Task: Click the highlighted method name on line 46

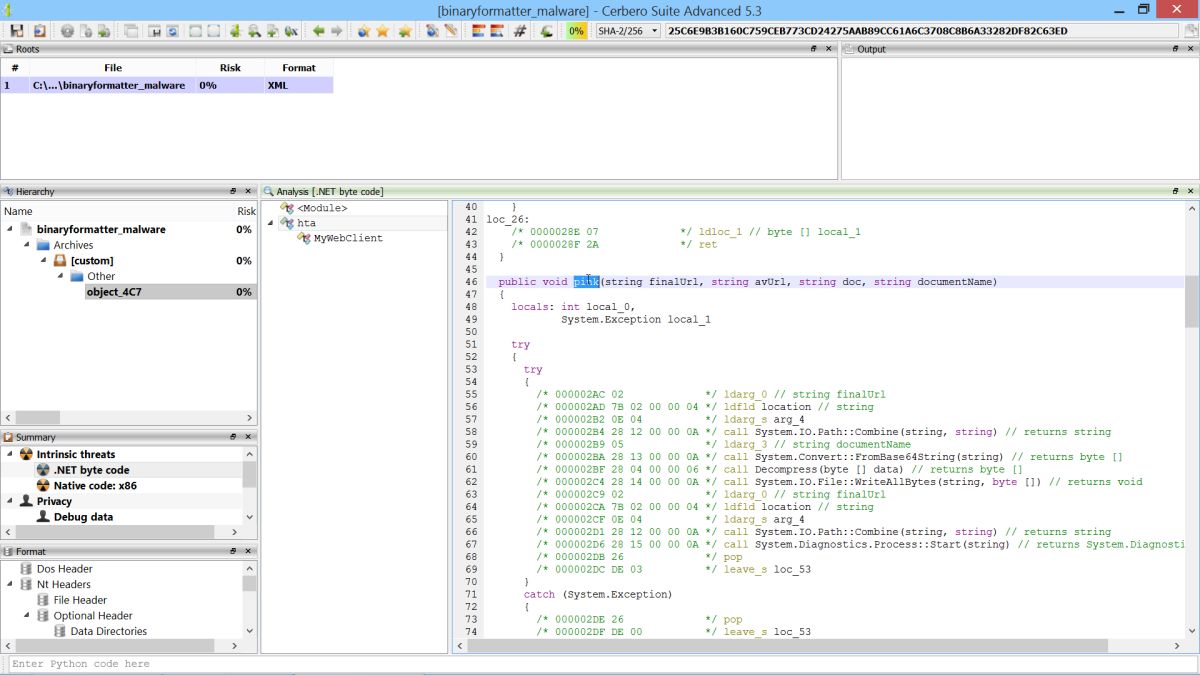Action: click(586, 282)
